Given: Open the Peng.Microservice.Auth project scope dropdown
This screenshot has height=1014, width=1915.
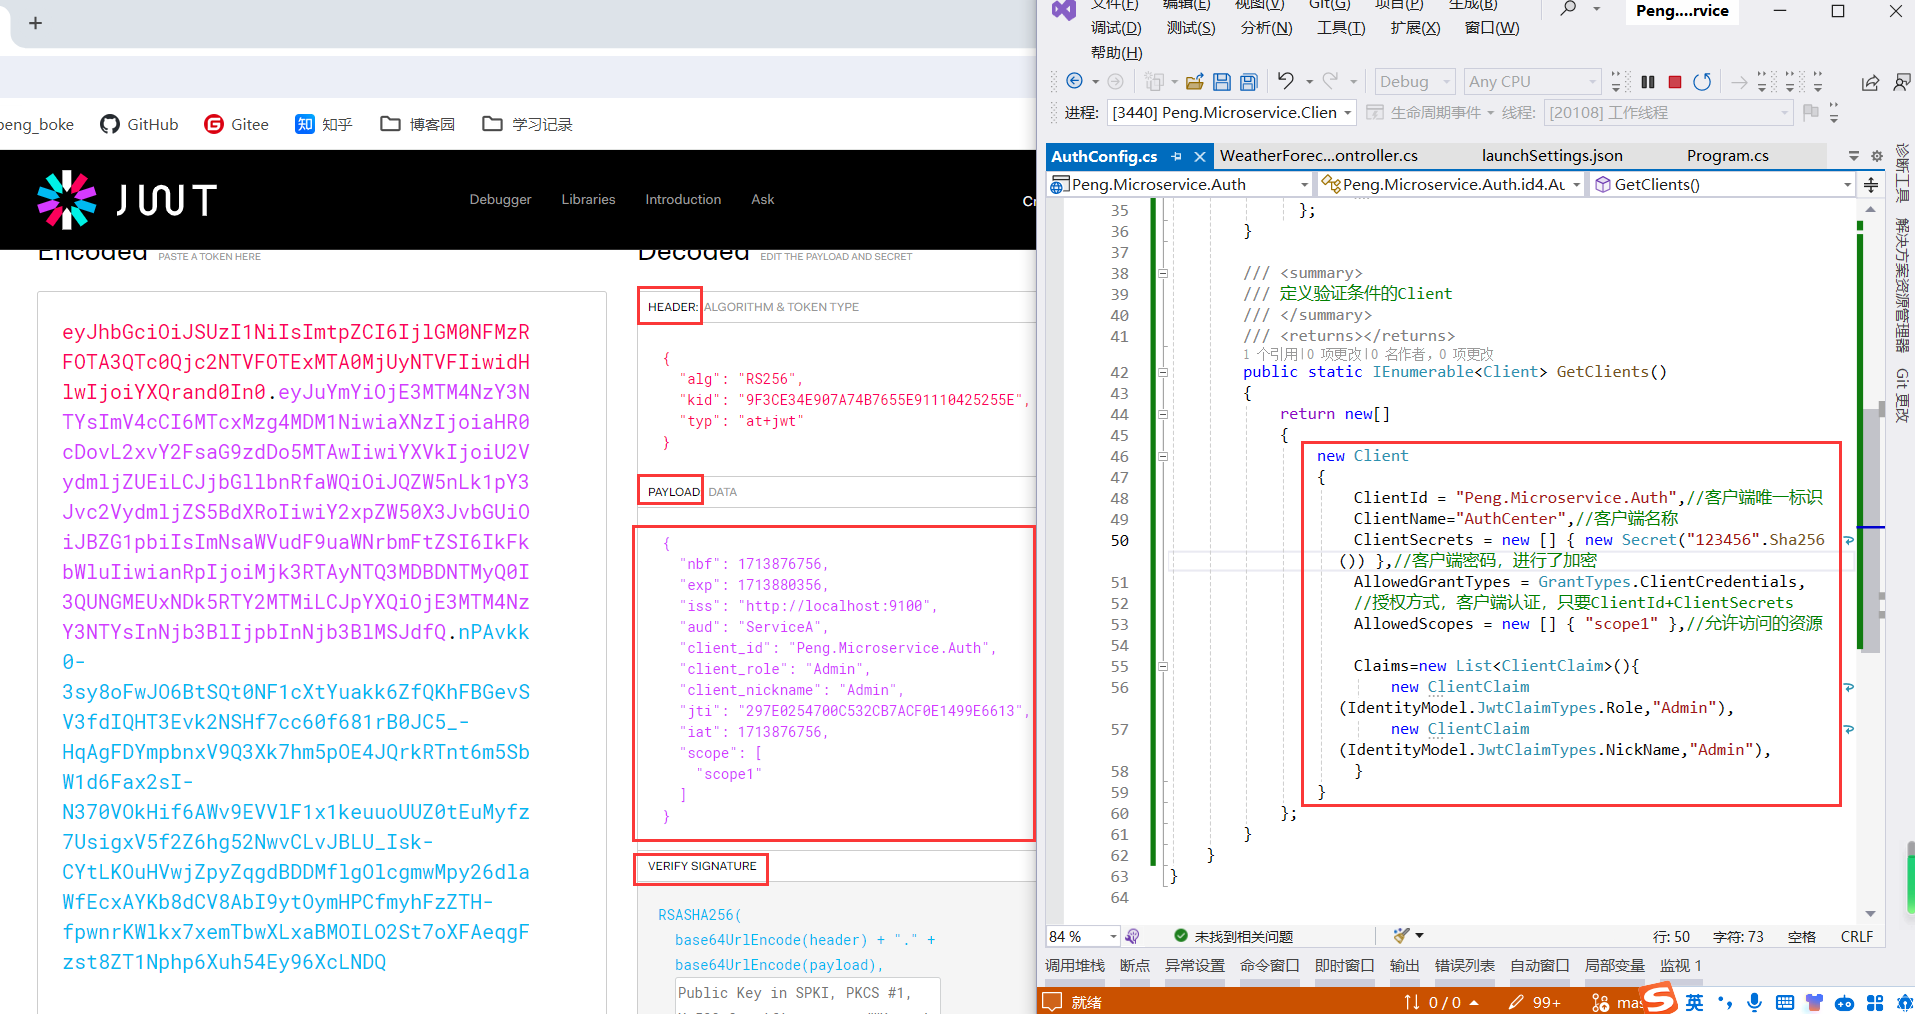Looking at the screenshot, I should click(x=1179, y=185).
